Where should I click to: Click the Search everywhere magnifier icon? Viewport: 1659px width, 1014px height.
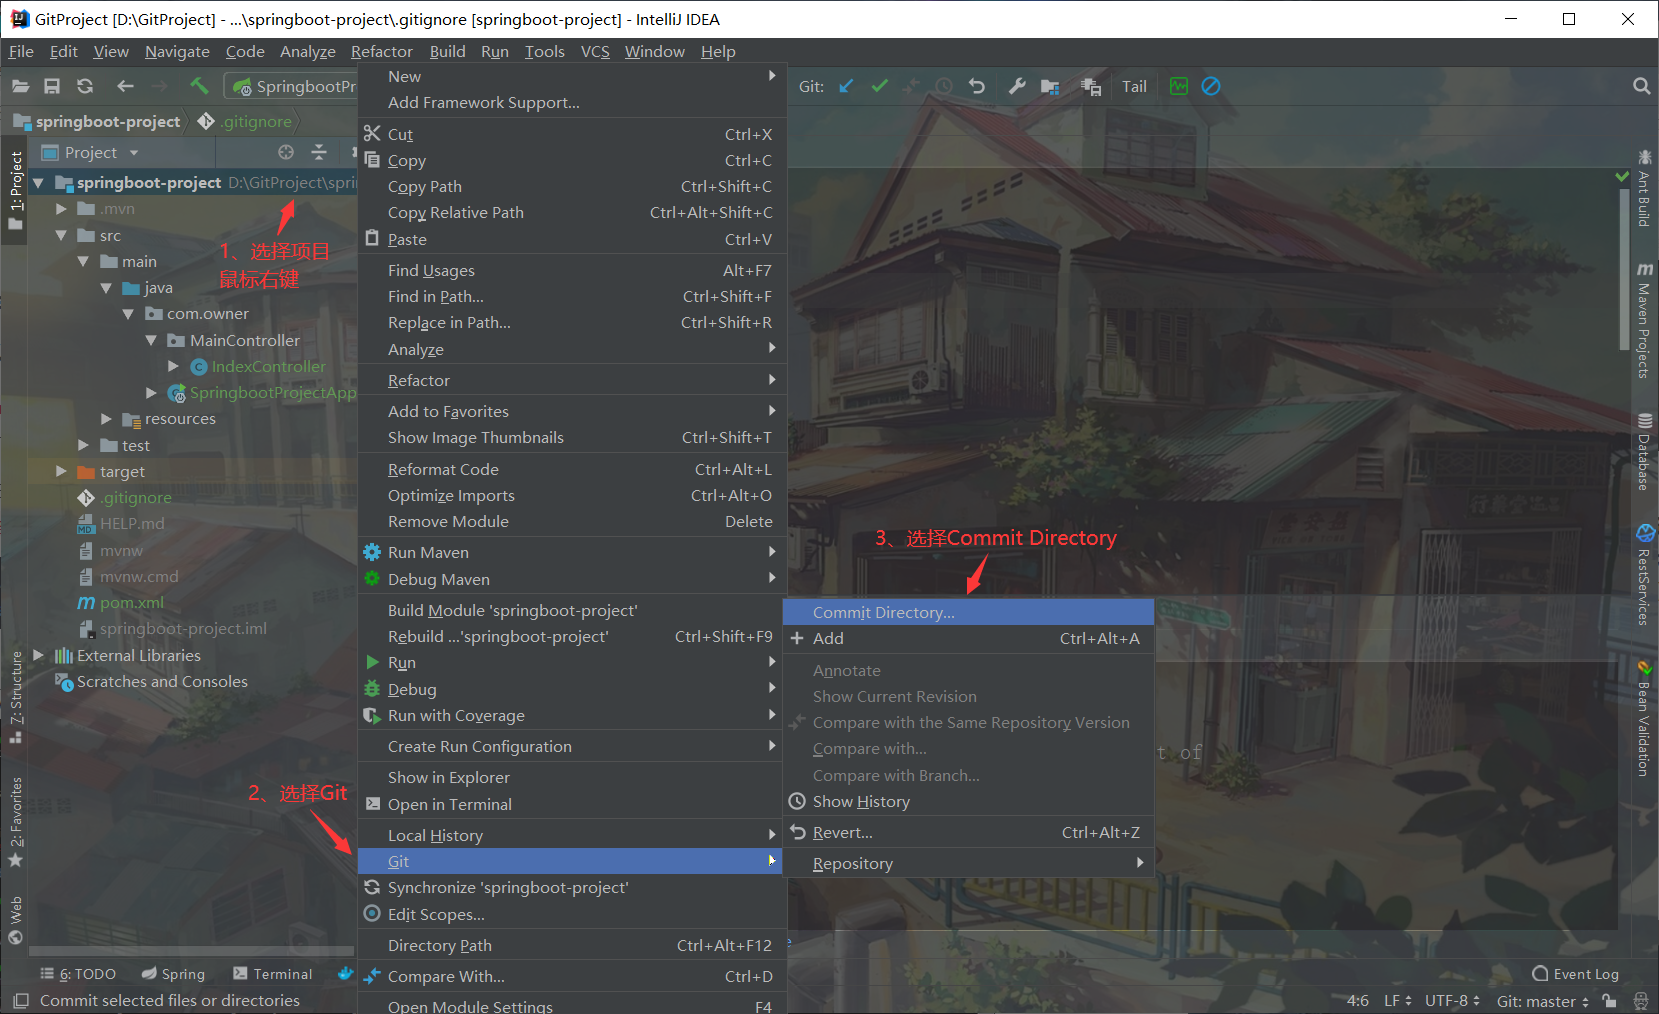(1641, 86)
